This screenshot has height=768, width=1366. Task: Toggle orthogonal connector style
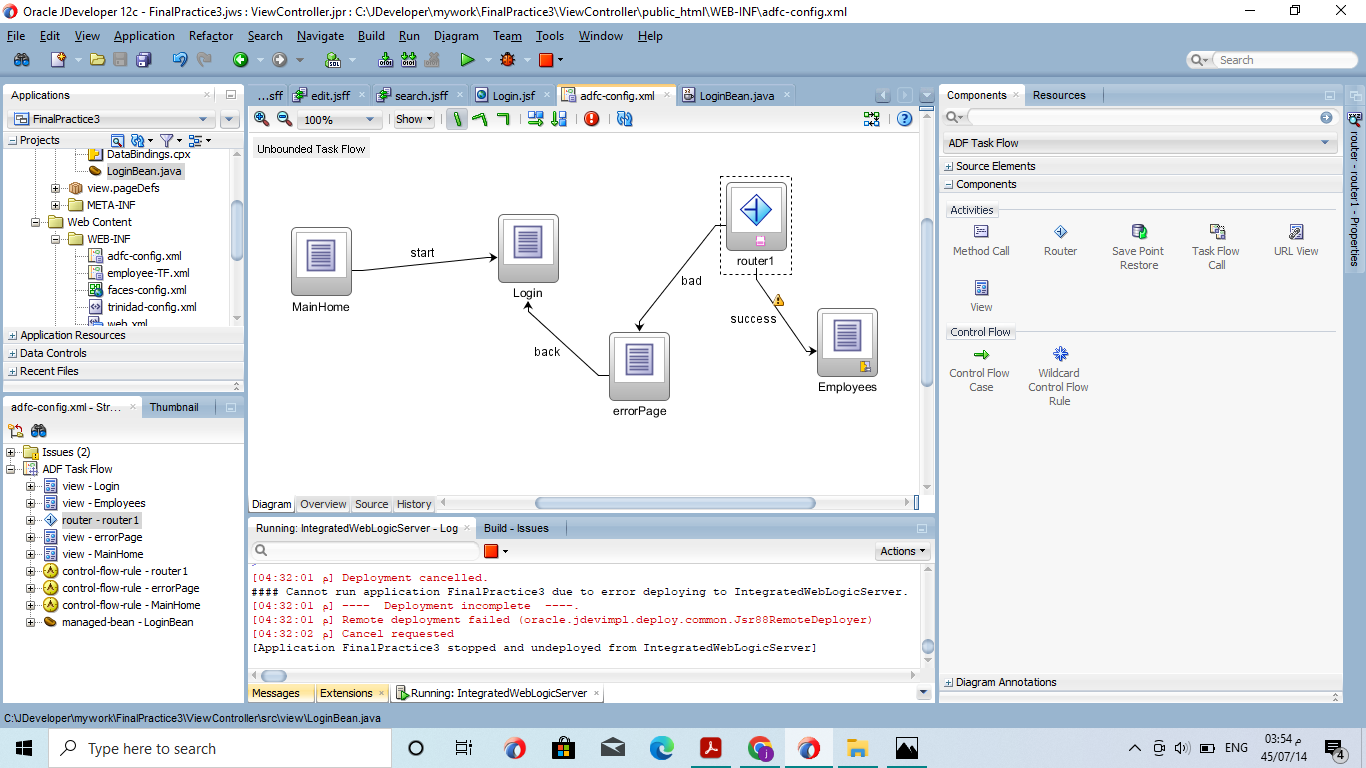click(x=503, y=119)
